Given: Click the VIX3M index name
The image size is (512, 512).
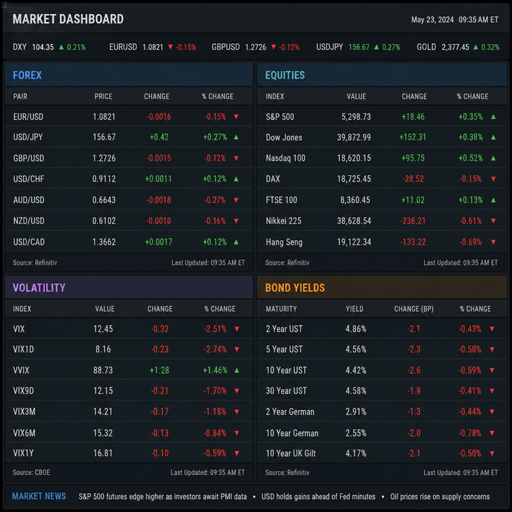Looking at the screenshot, I should click(x=24, y=412).
